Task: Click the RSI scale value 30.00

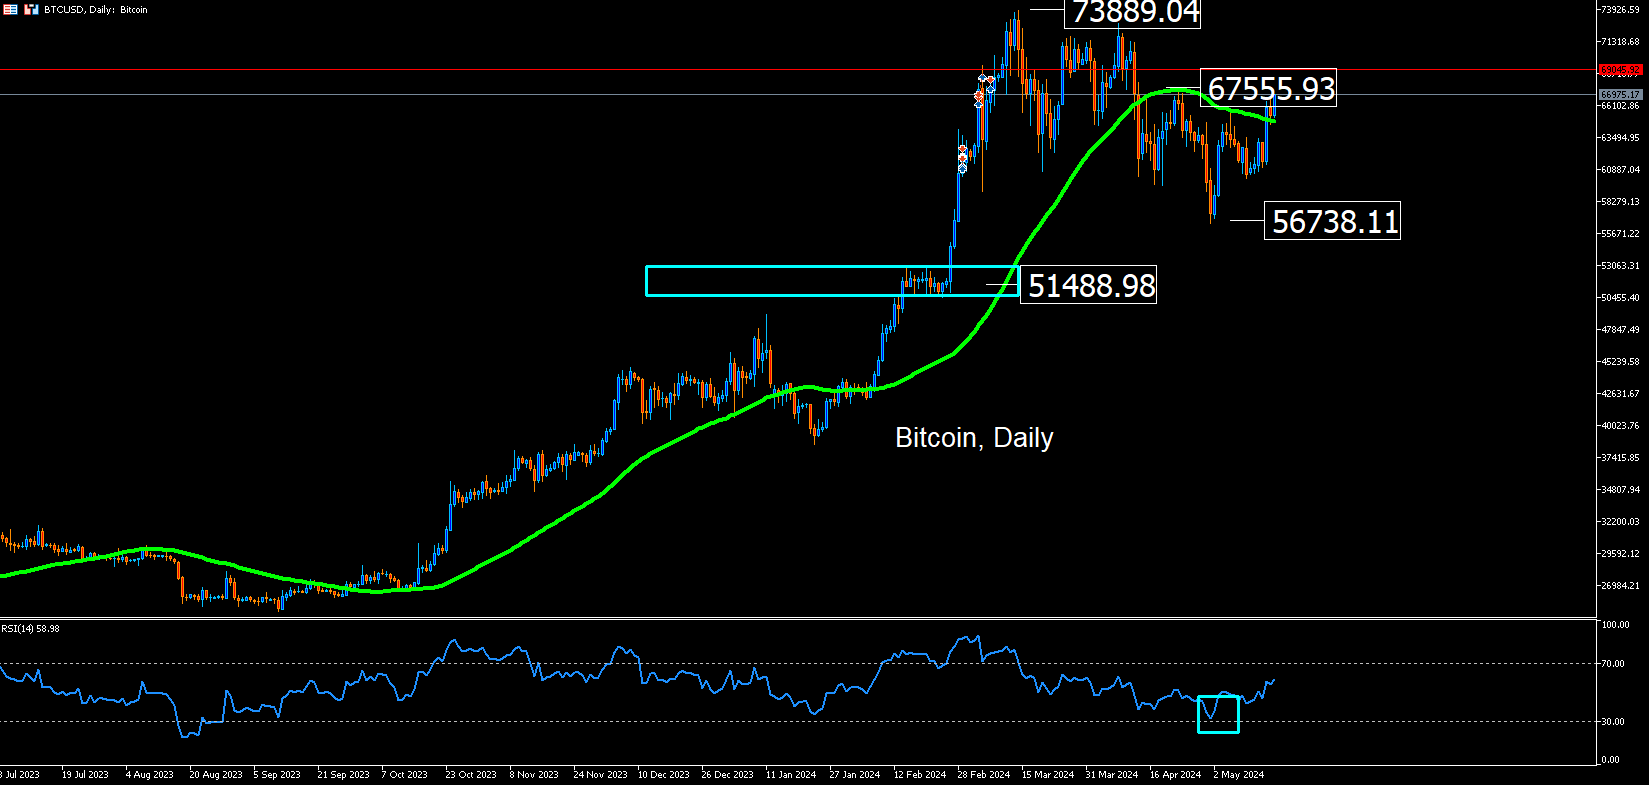Action: pyautogui.click(x=1613, y=722)
